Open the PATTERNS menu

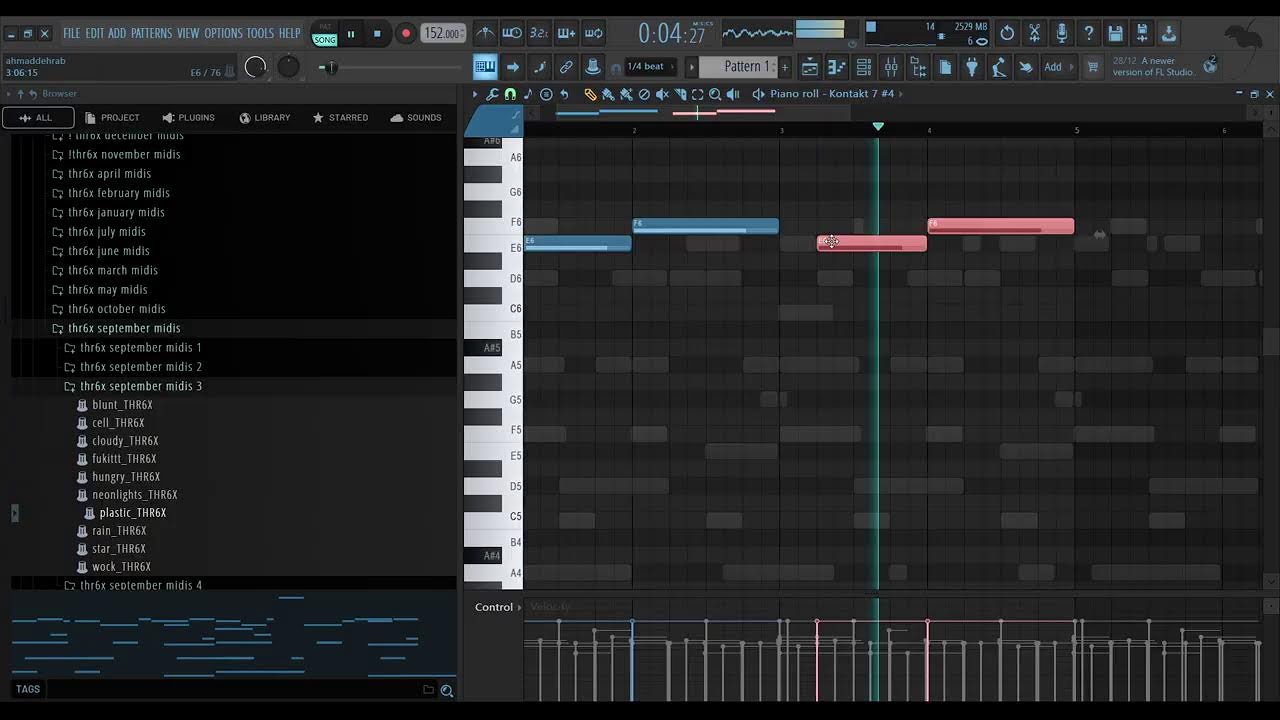coord(151,33)
